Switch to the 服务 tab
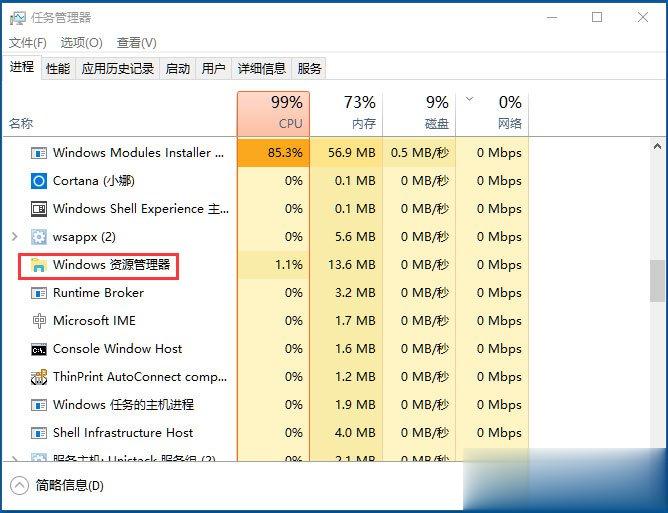 pyautogui.click(x=309, y=68)
